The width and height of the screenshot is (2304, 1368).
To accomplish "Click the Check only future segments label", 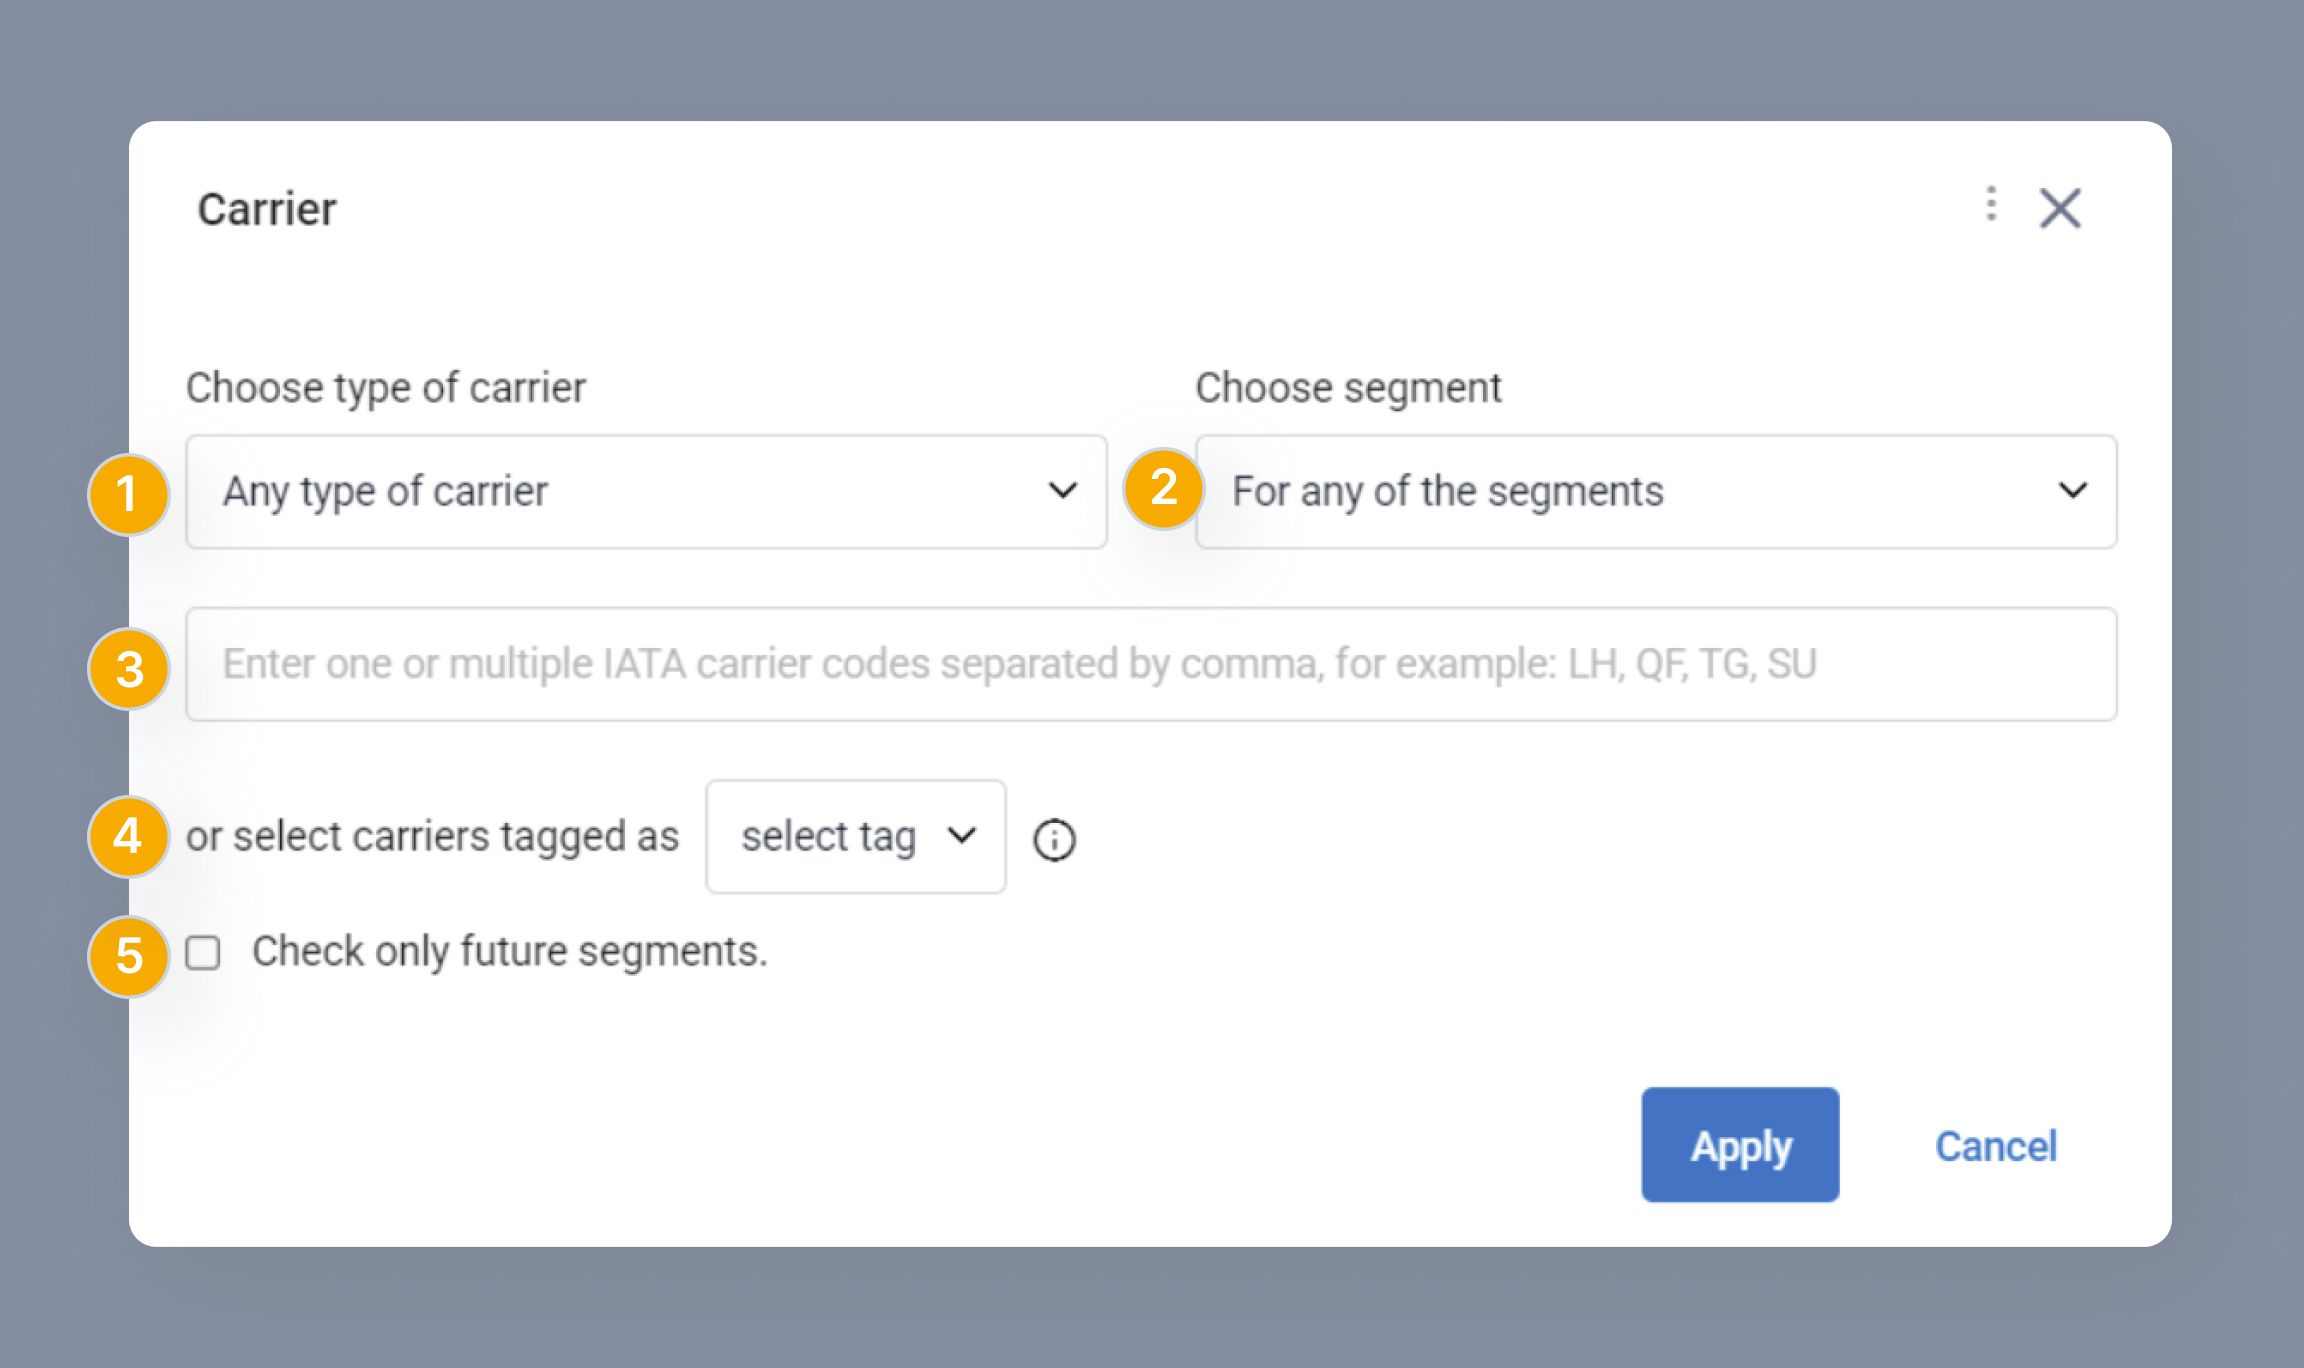I will point(509,951).
